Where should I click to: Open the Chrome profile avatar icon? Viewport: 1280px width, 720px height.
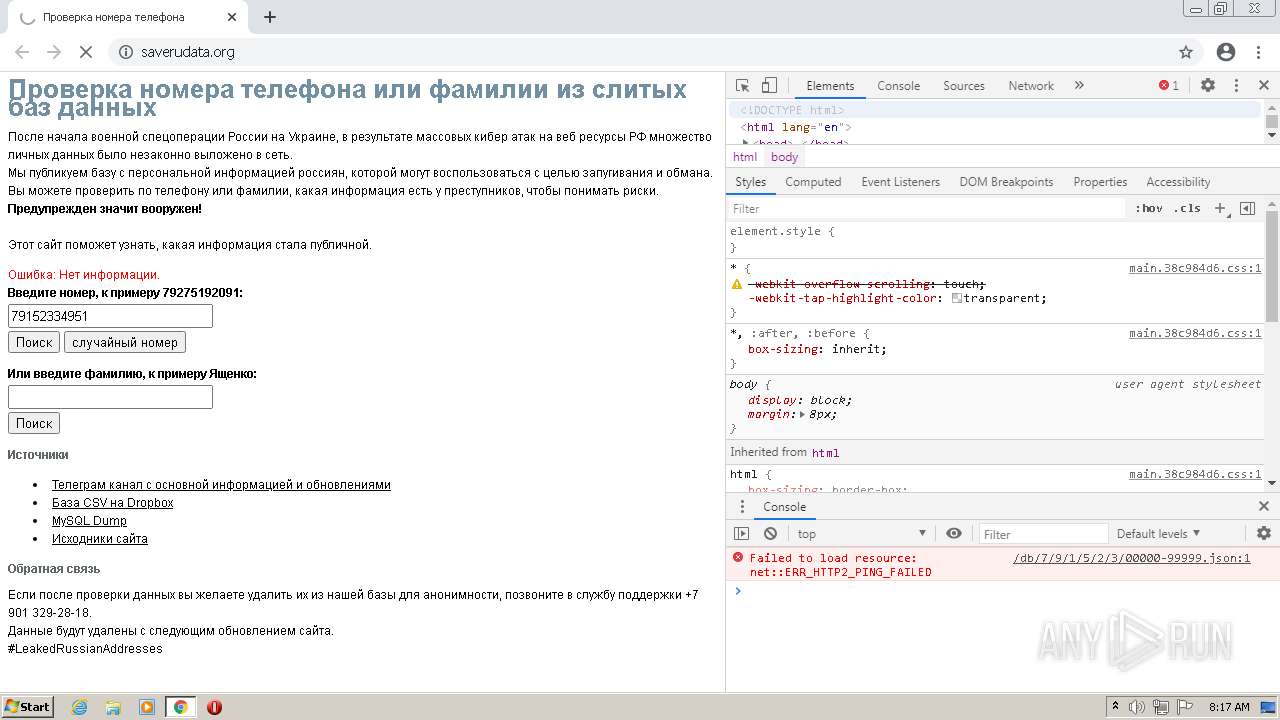pyautogui.click(x=1226, y=52)
